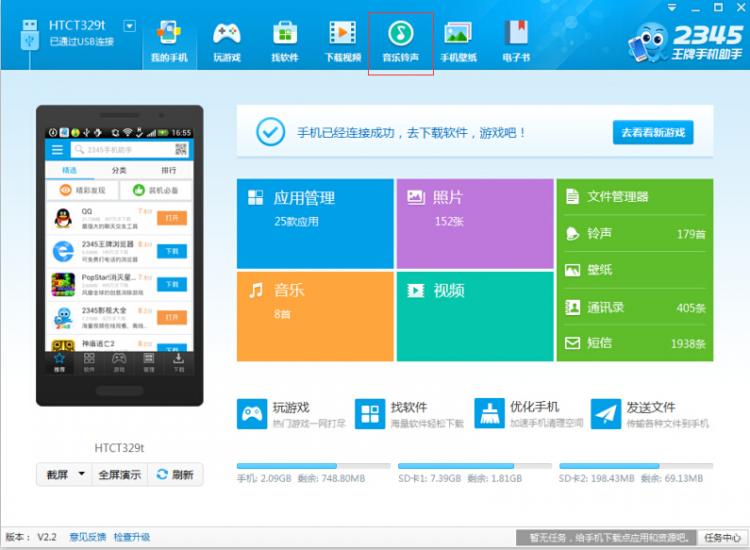Image resolution: width=750 pixels, height=550 pixels.
Task: Click the 截屏 screenshot button
Action: 57,474
